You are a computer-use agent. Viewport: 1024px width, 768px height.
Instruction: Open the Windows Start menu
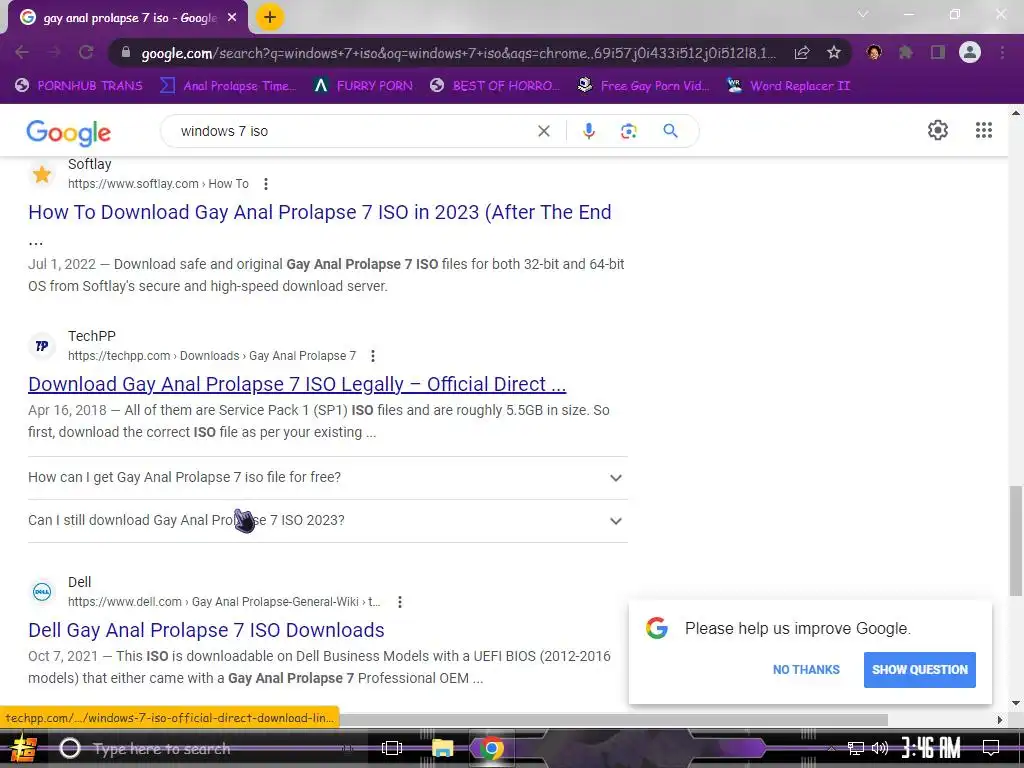[24, 748]
